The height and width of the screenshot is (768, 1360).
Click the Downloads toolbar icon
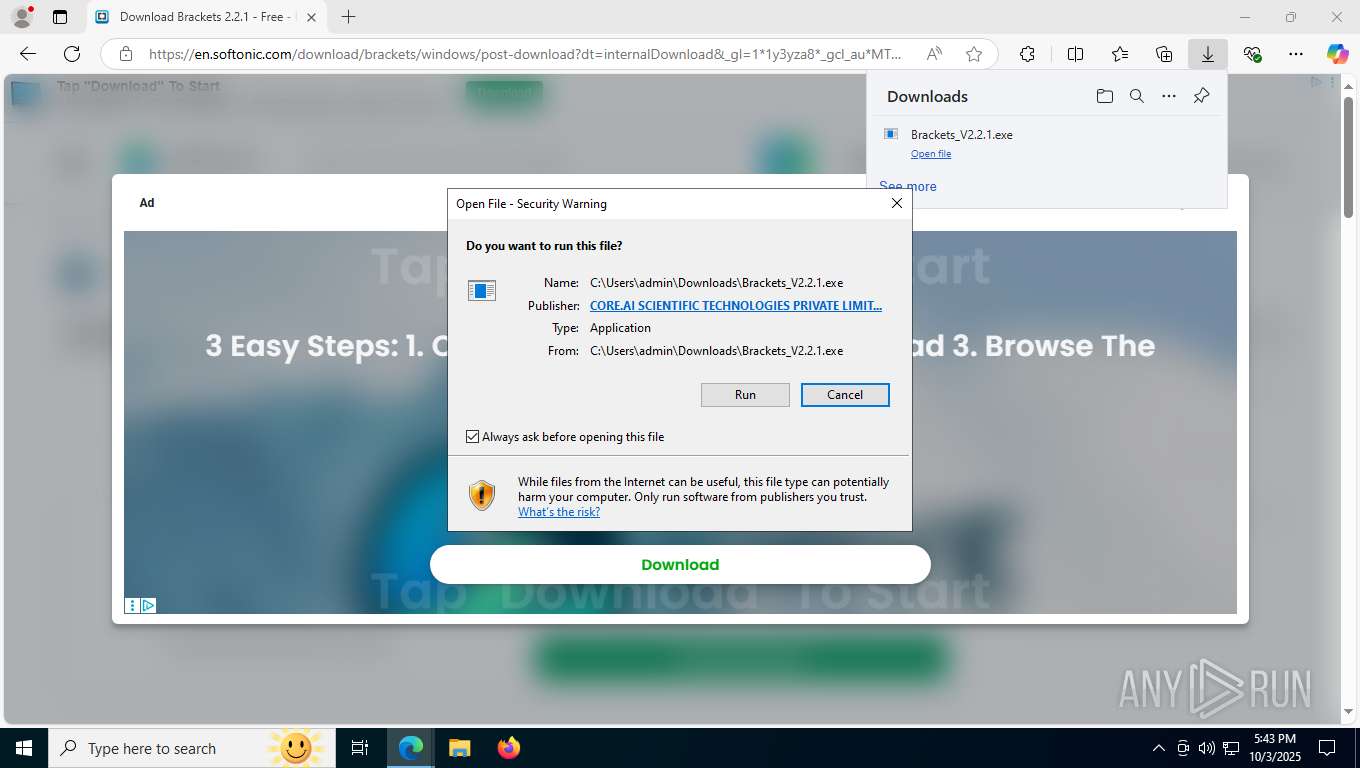pyautogui.click(x=1208, y=54)
